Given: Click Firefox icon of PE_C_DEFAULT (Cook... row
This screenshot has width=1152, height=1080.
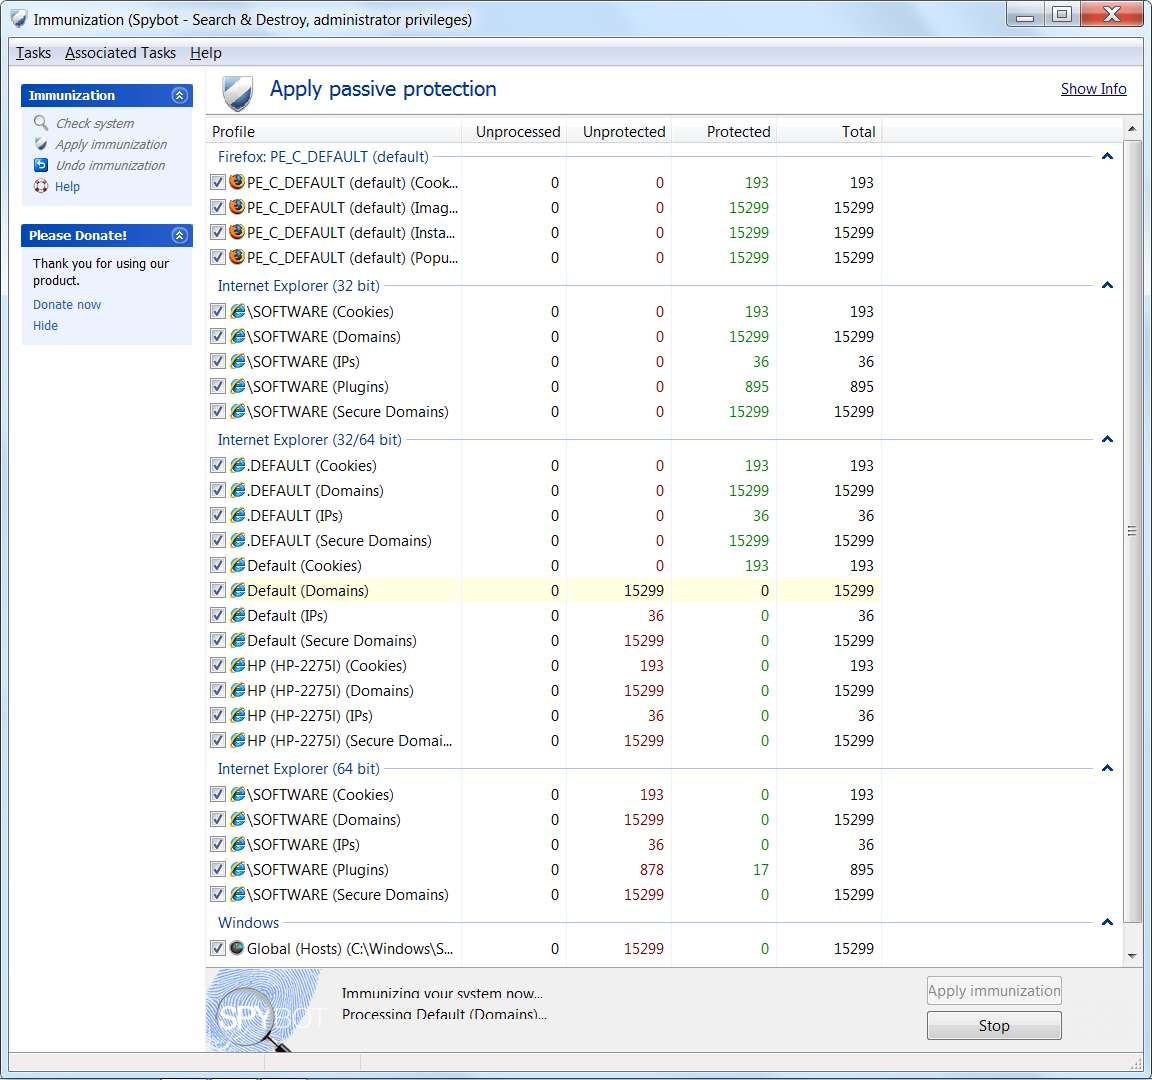Looking at the screenshot, I should coord(237,181).
